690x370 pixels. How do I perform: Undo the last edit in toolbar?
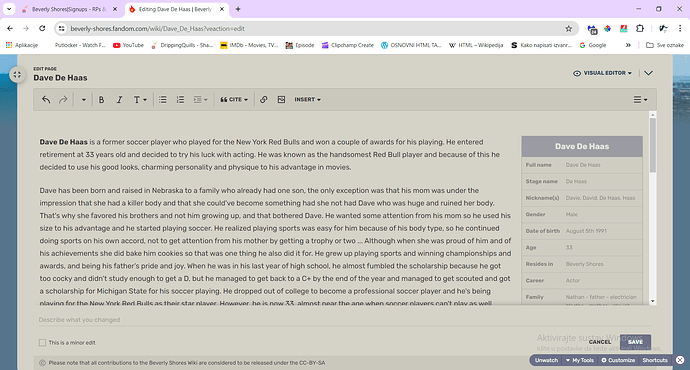(x=46, y=99)
